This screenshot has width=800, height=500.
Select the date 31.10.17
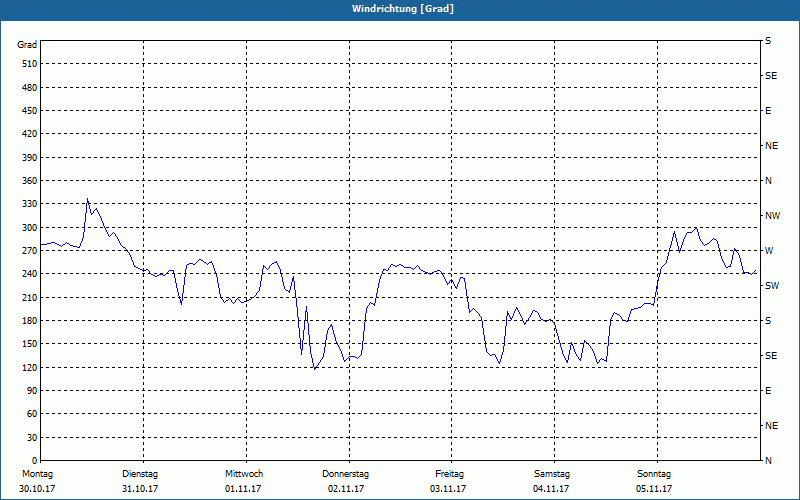pos(140,489)
